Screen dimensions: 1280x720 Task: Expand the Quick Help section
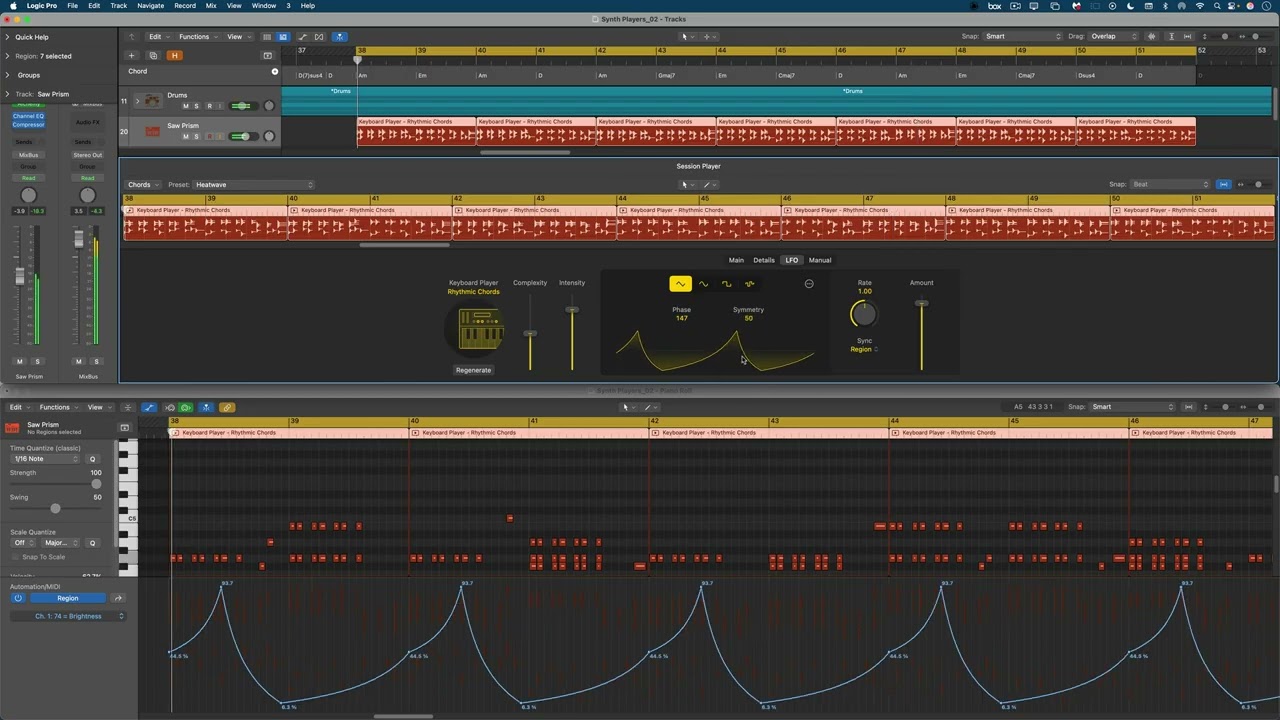8,37
